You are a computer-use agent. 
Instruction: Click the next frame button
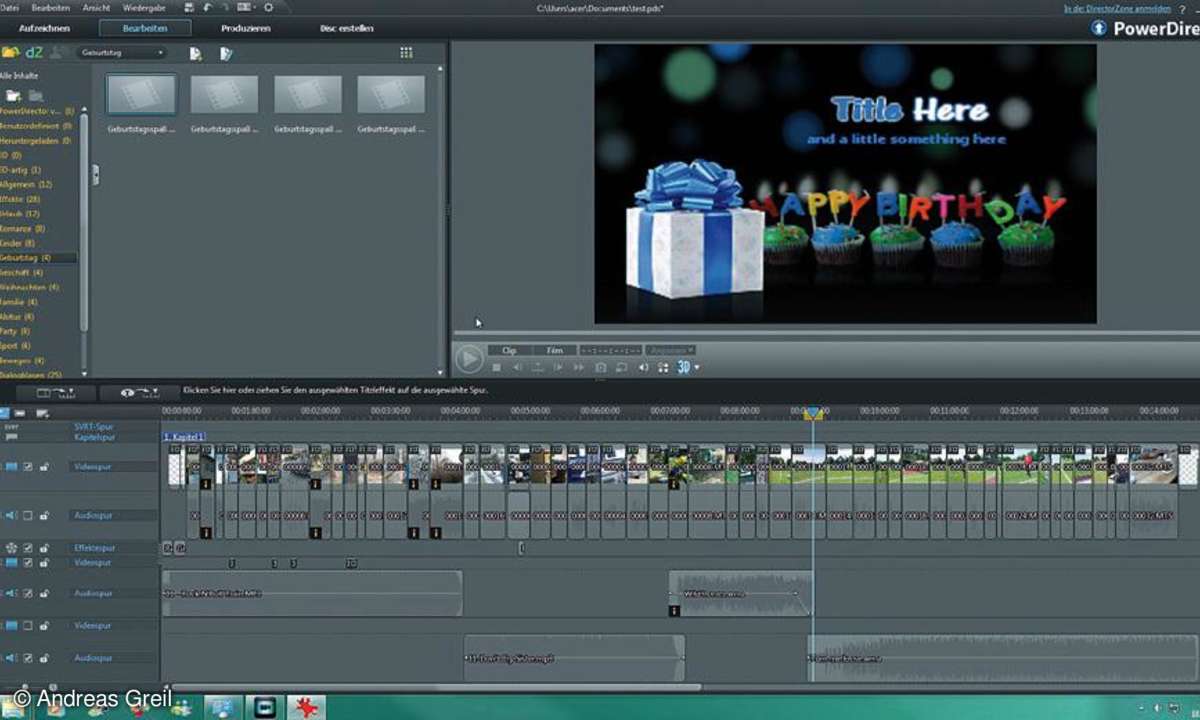[558, 368]
